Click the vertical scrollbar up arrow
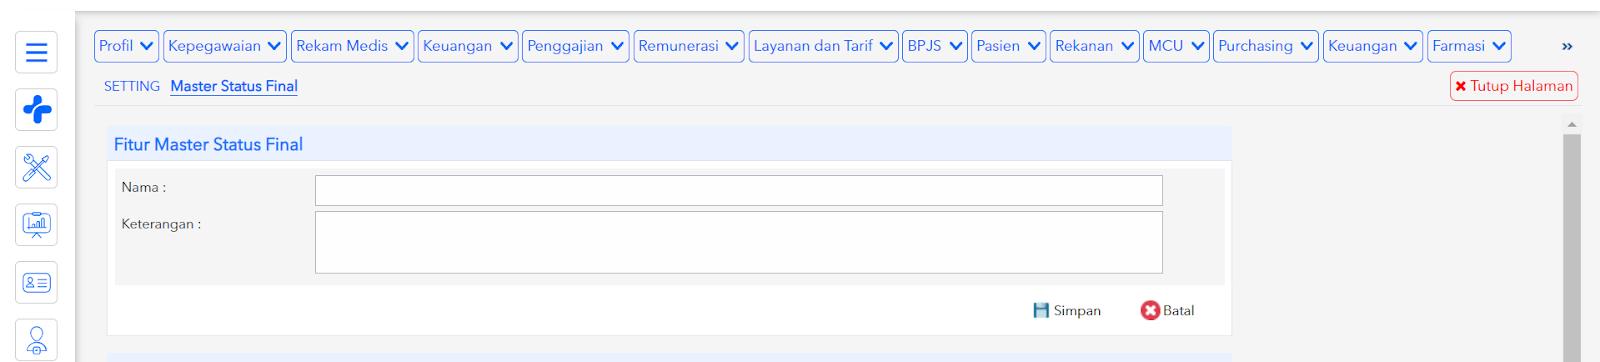This screenshot has width=1600, height=362. (x=1572, y=124)
